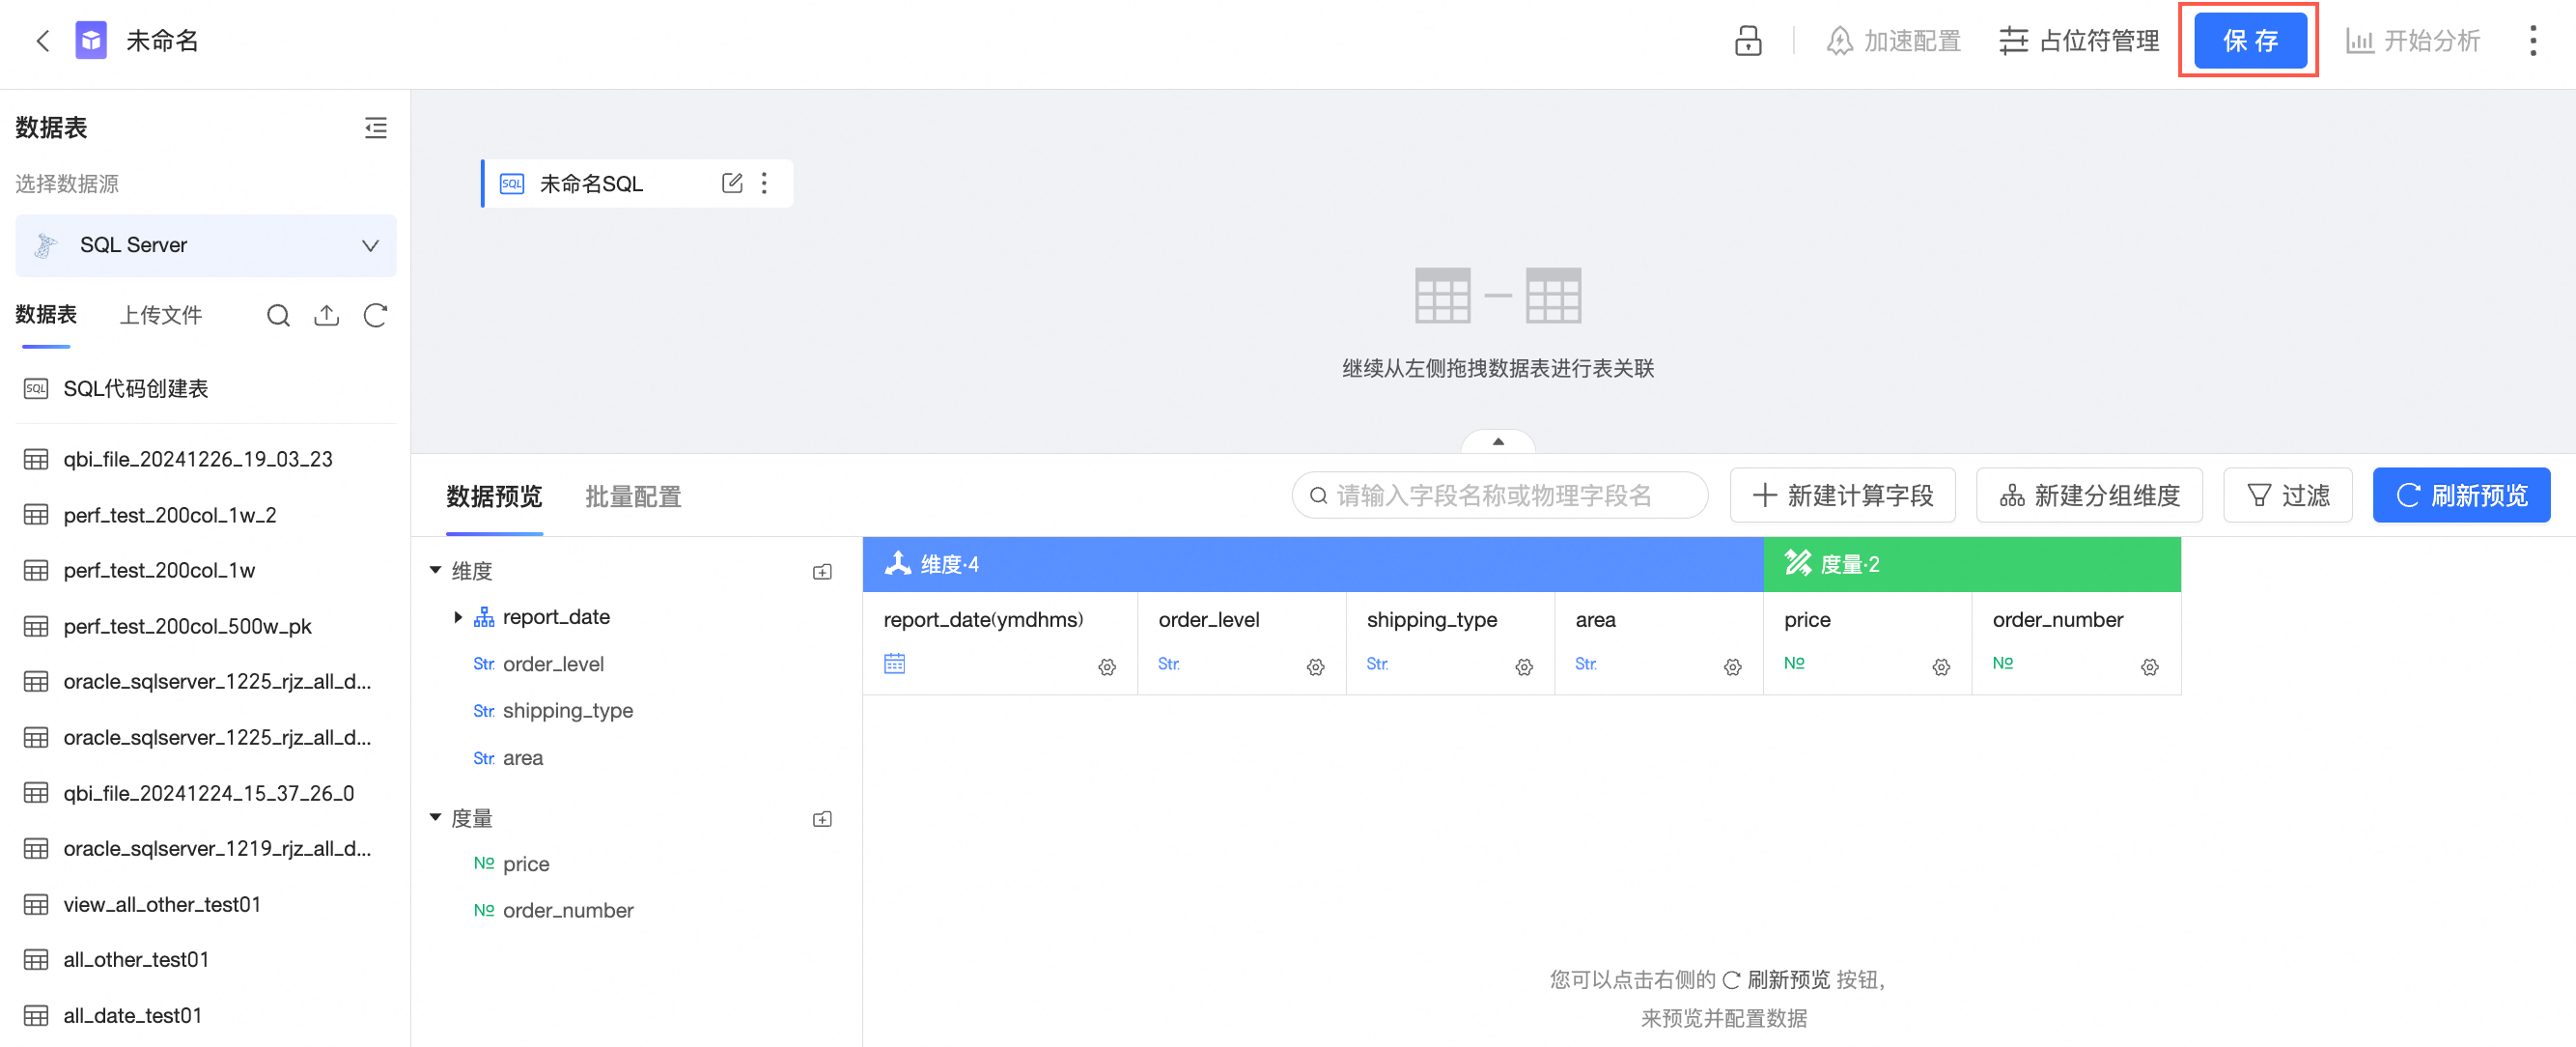Open the 过滤 filter button
Screen dimensions: 2576x1047
point(2288,495)
